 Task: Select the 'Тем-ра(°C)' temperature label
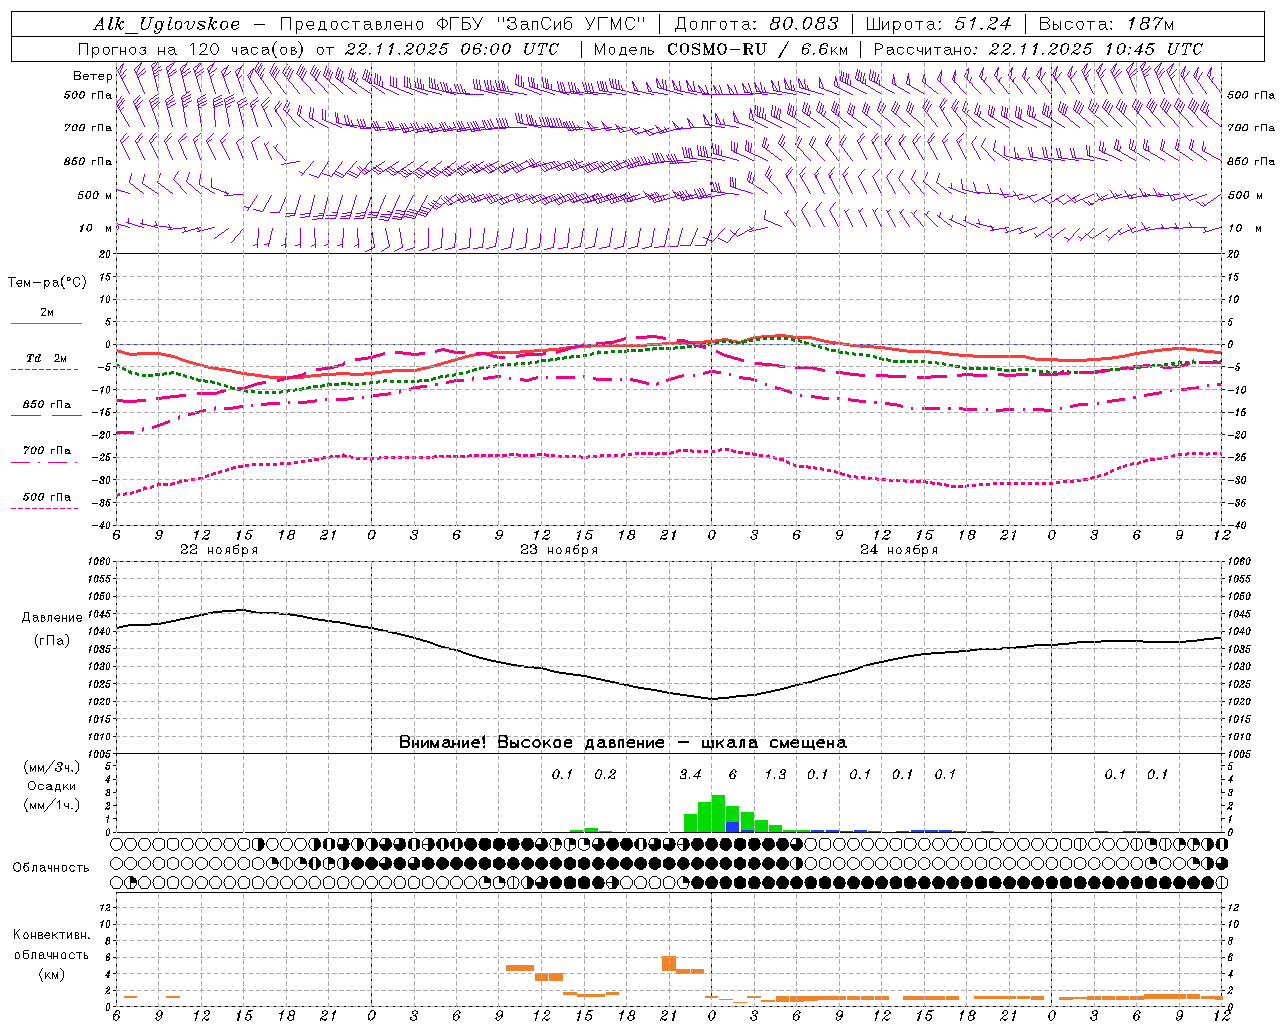47,283
